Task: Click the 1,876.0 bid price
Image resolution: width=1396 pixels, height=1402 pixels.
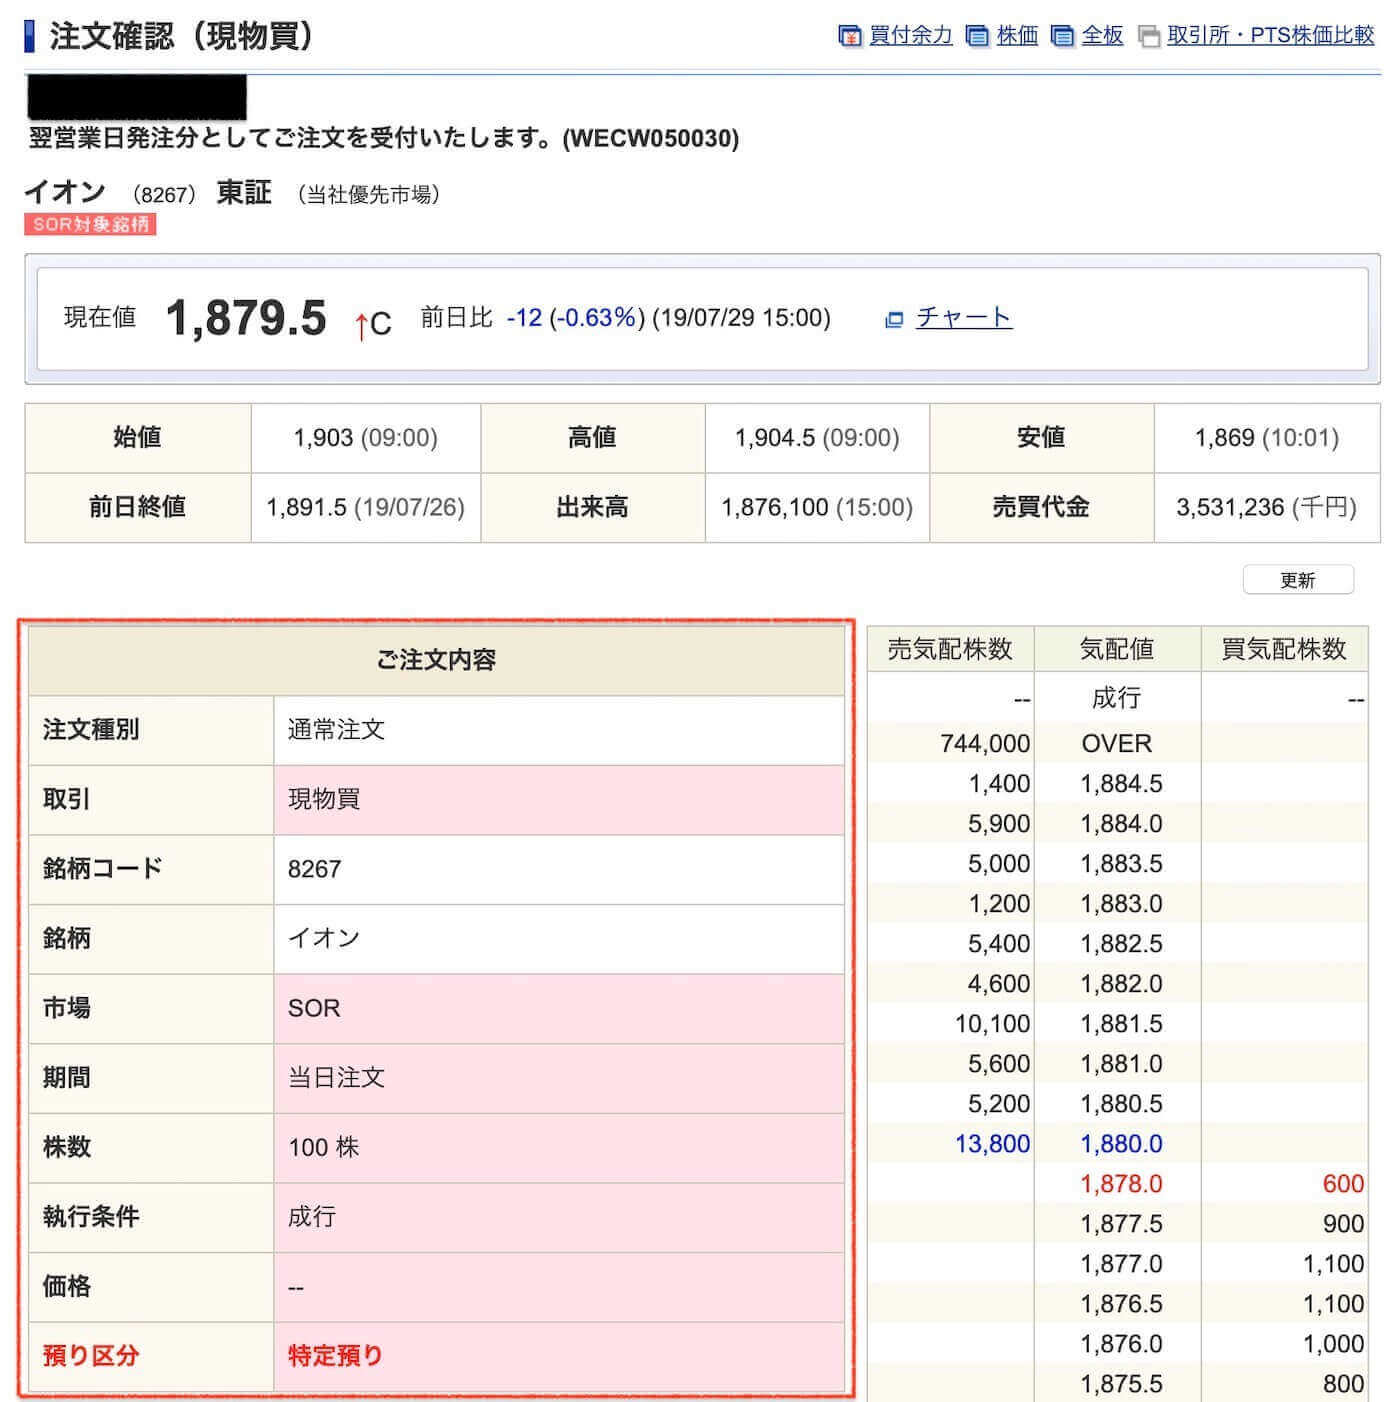Action: 1121,1344
